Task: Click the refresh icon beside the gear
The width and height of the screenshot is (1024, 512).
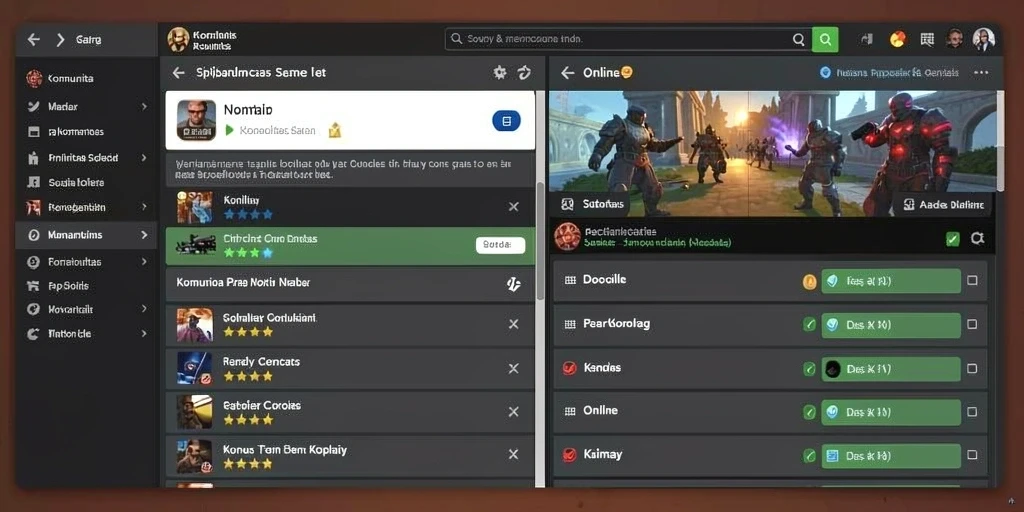Action: 524,72
